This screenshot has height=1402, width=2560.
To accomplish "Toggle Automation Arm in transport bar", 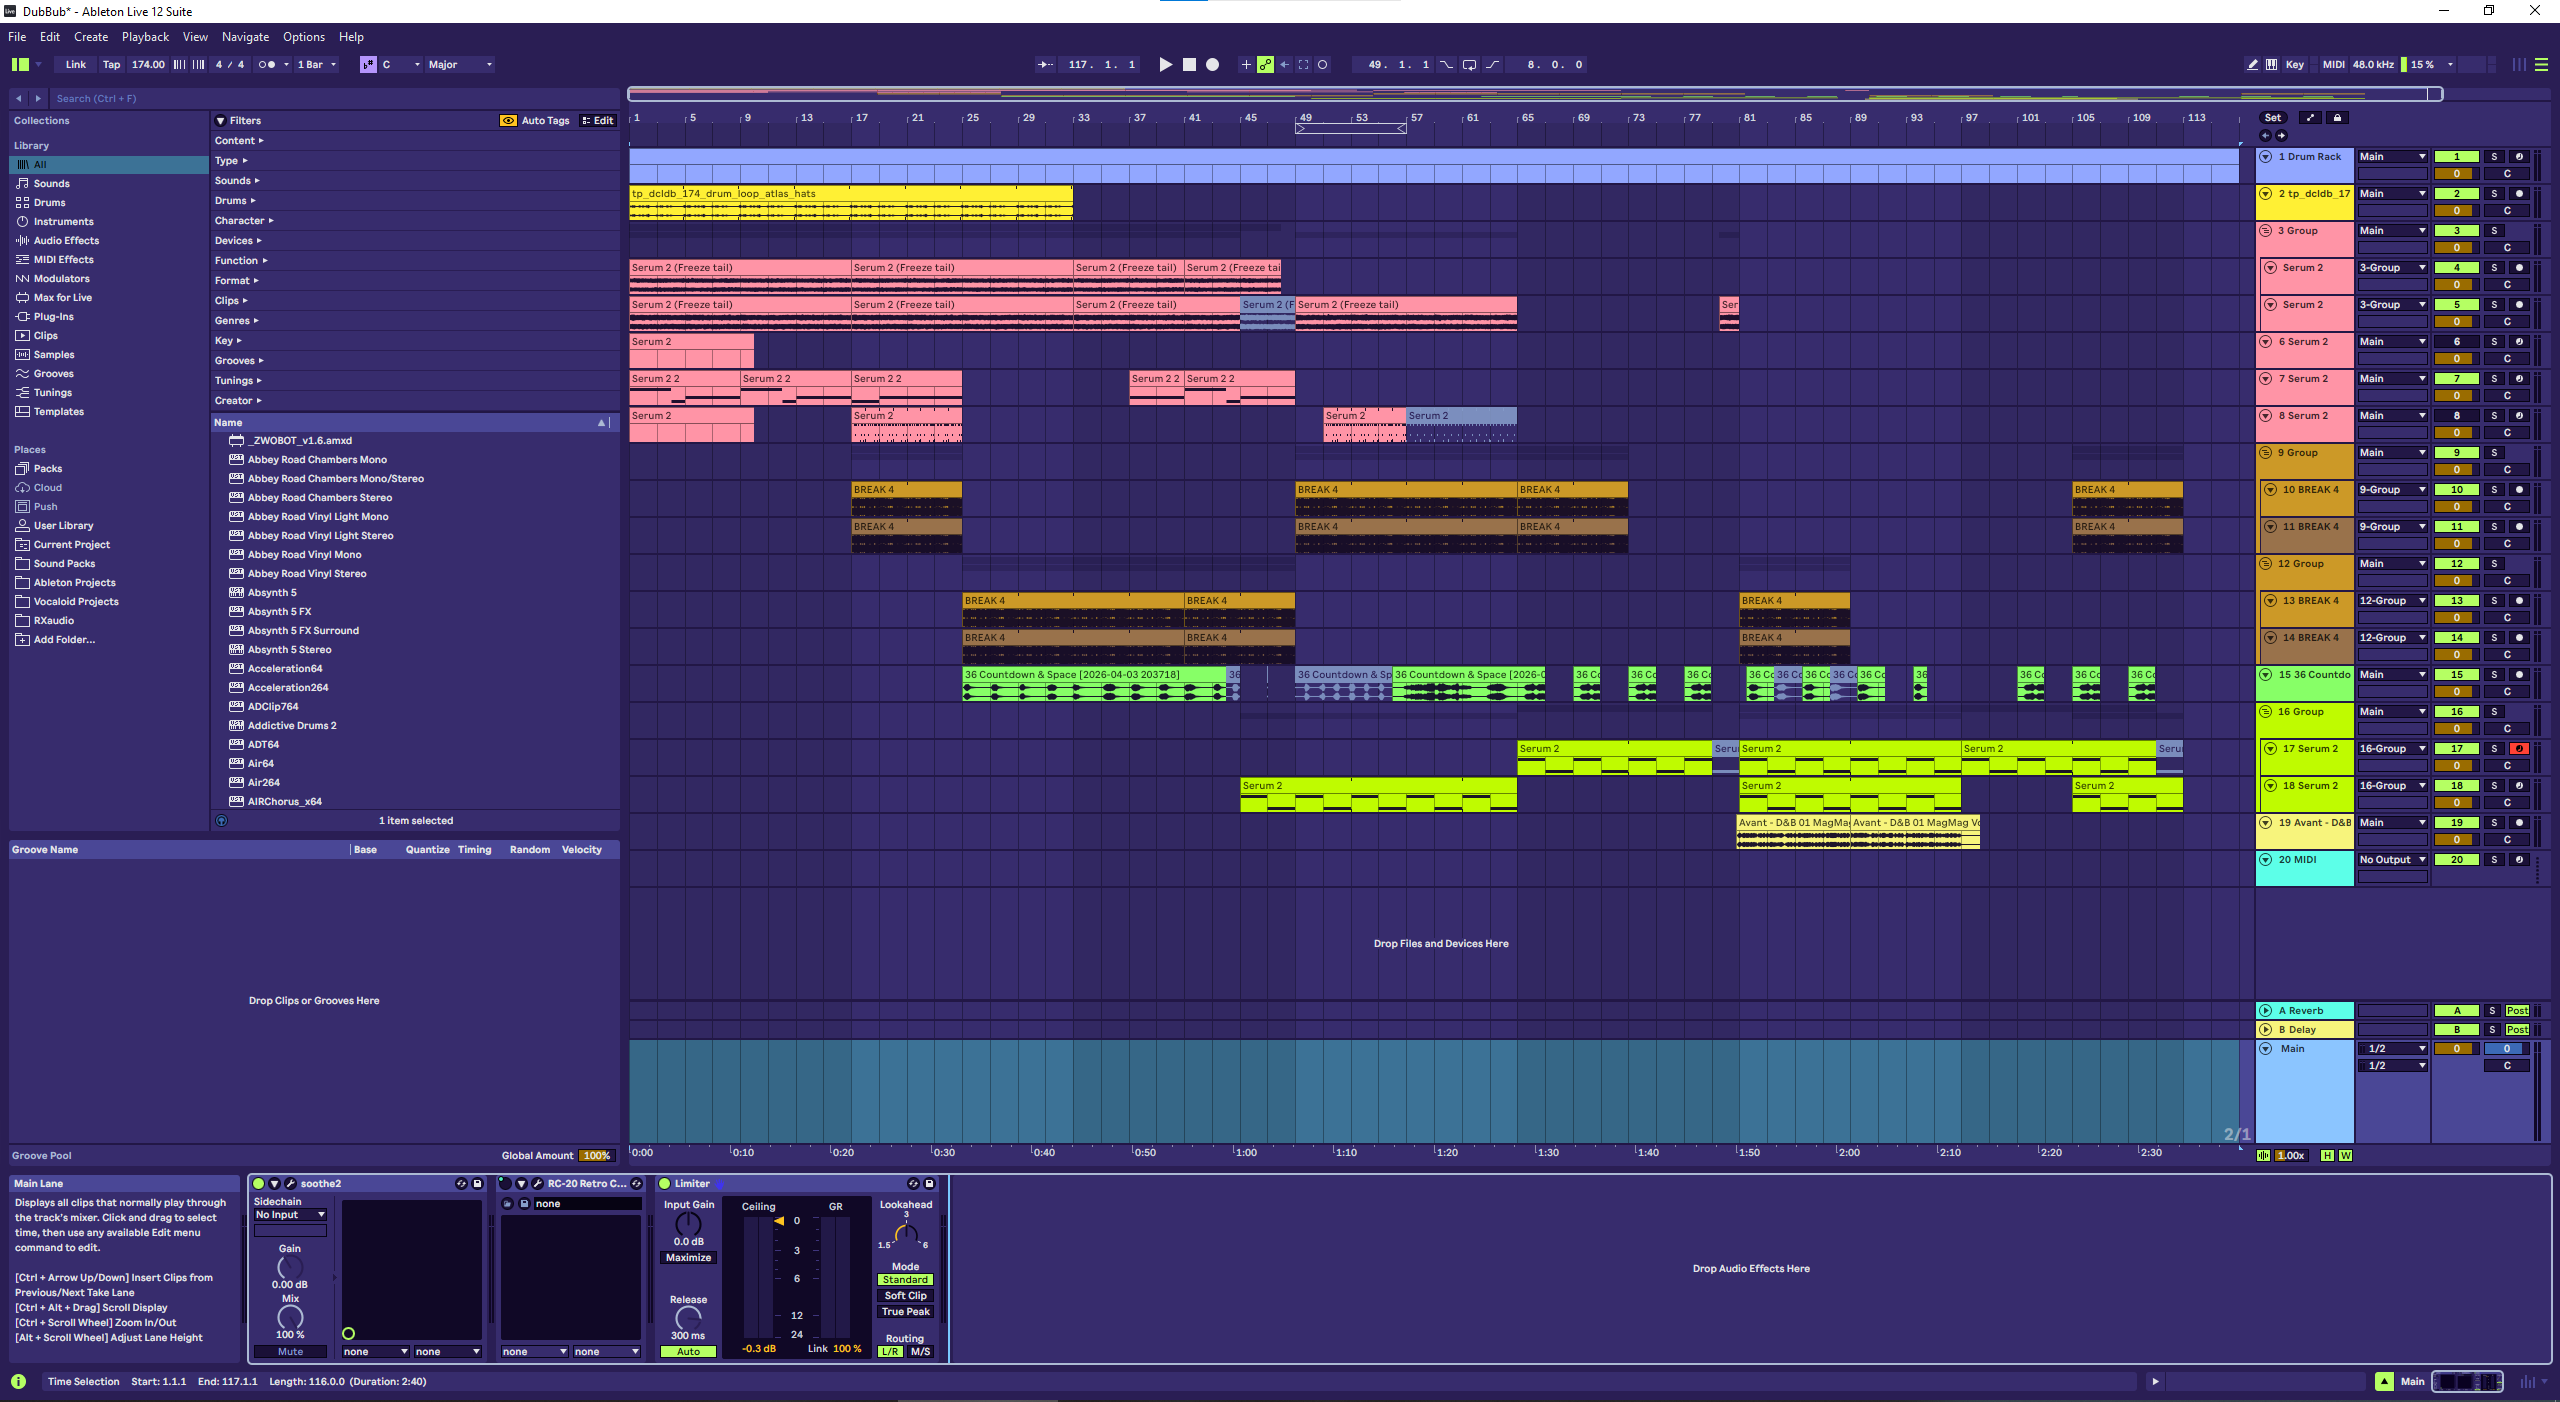I will point(1265,65).
